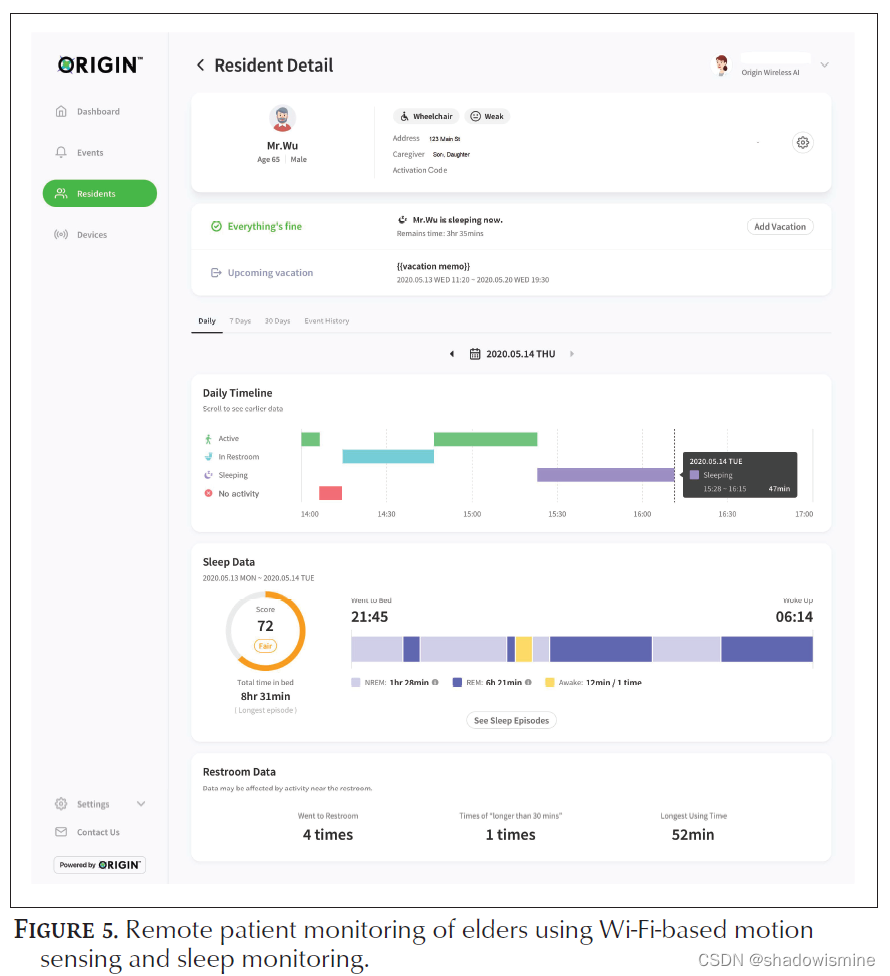This screenshot has height=976, width=890.
Task: Select the long green Active timeline bar
Action: click(x=485, y=439)
